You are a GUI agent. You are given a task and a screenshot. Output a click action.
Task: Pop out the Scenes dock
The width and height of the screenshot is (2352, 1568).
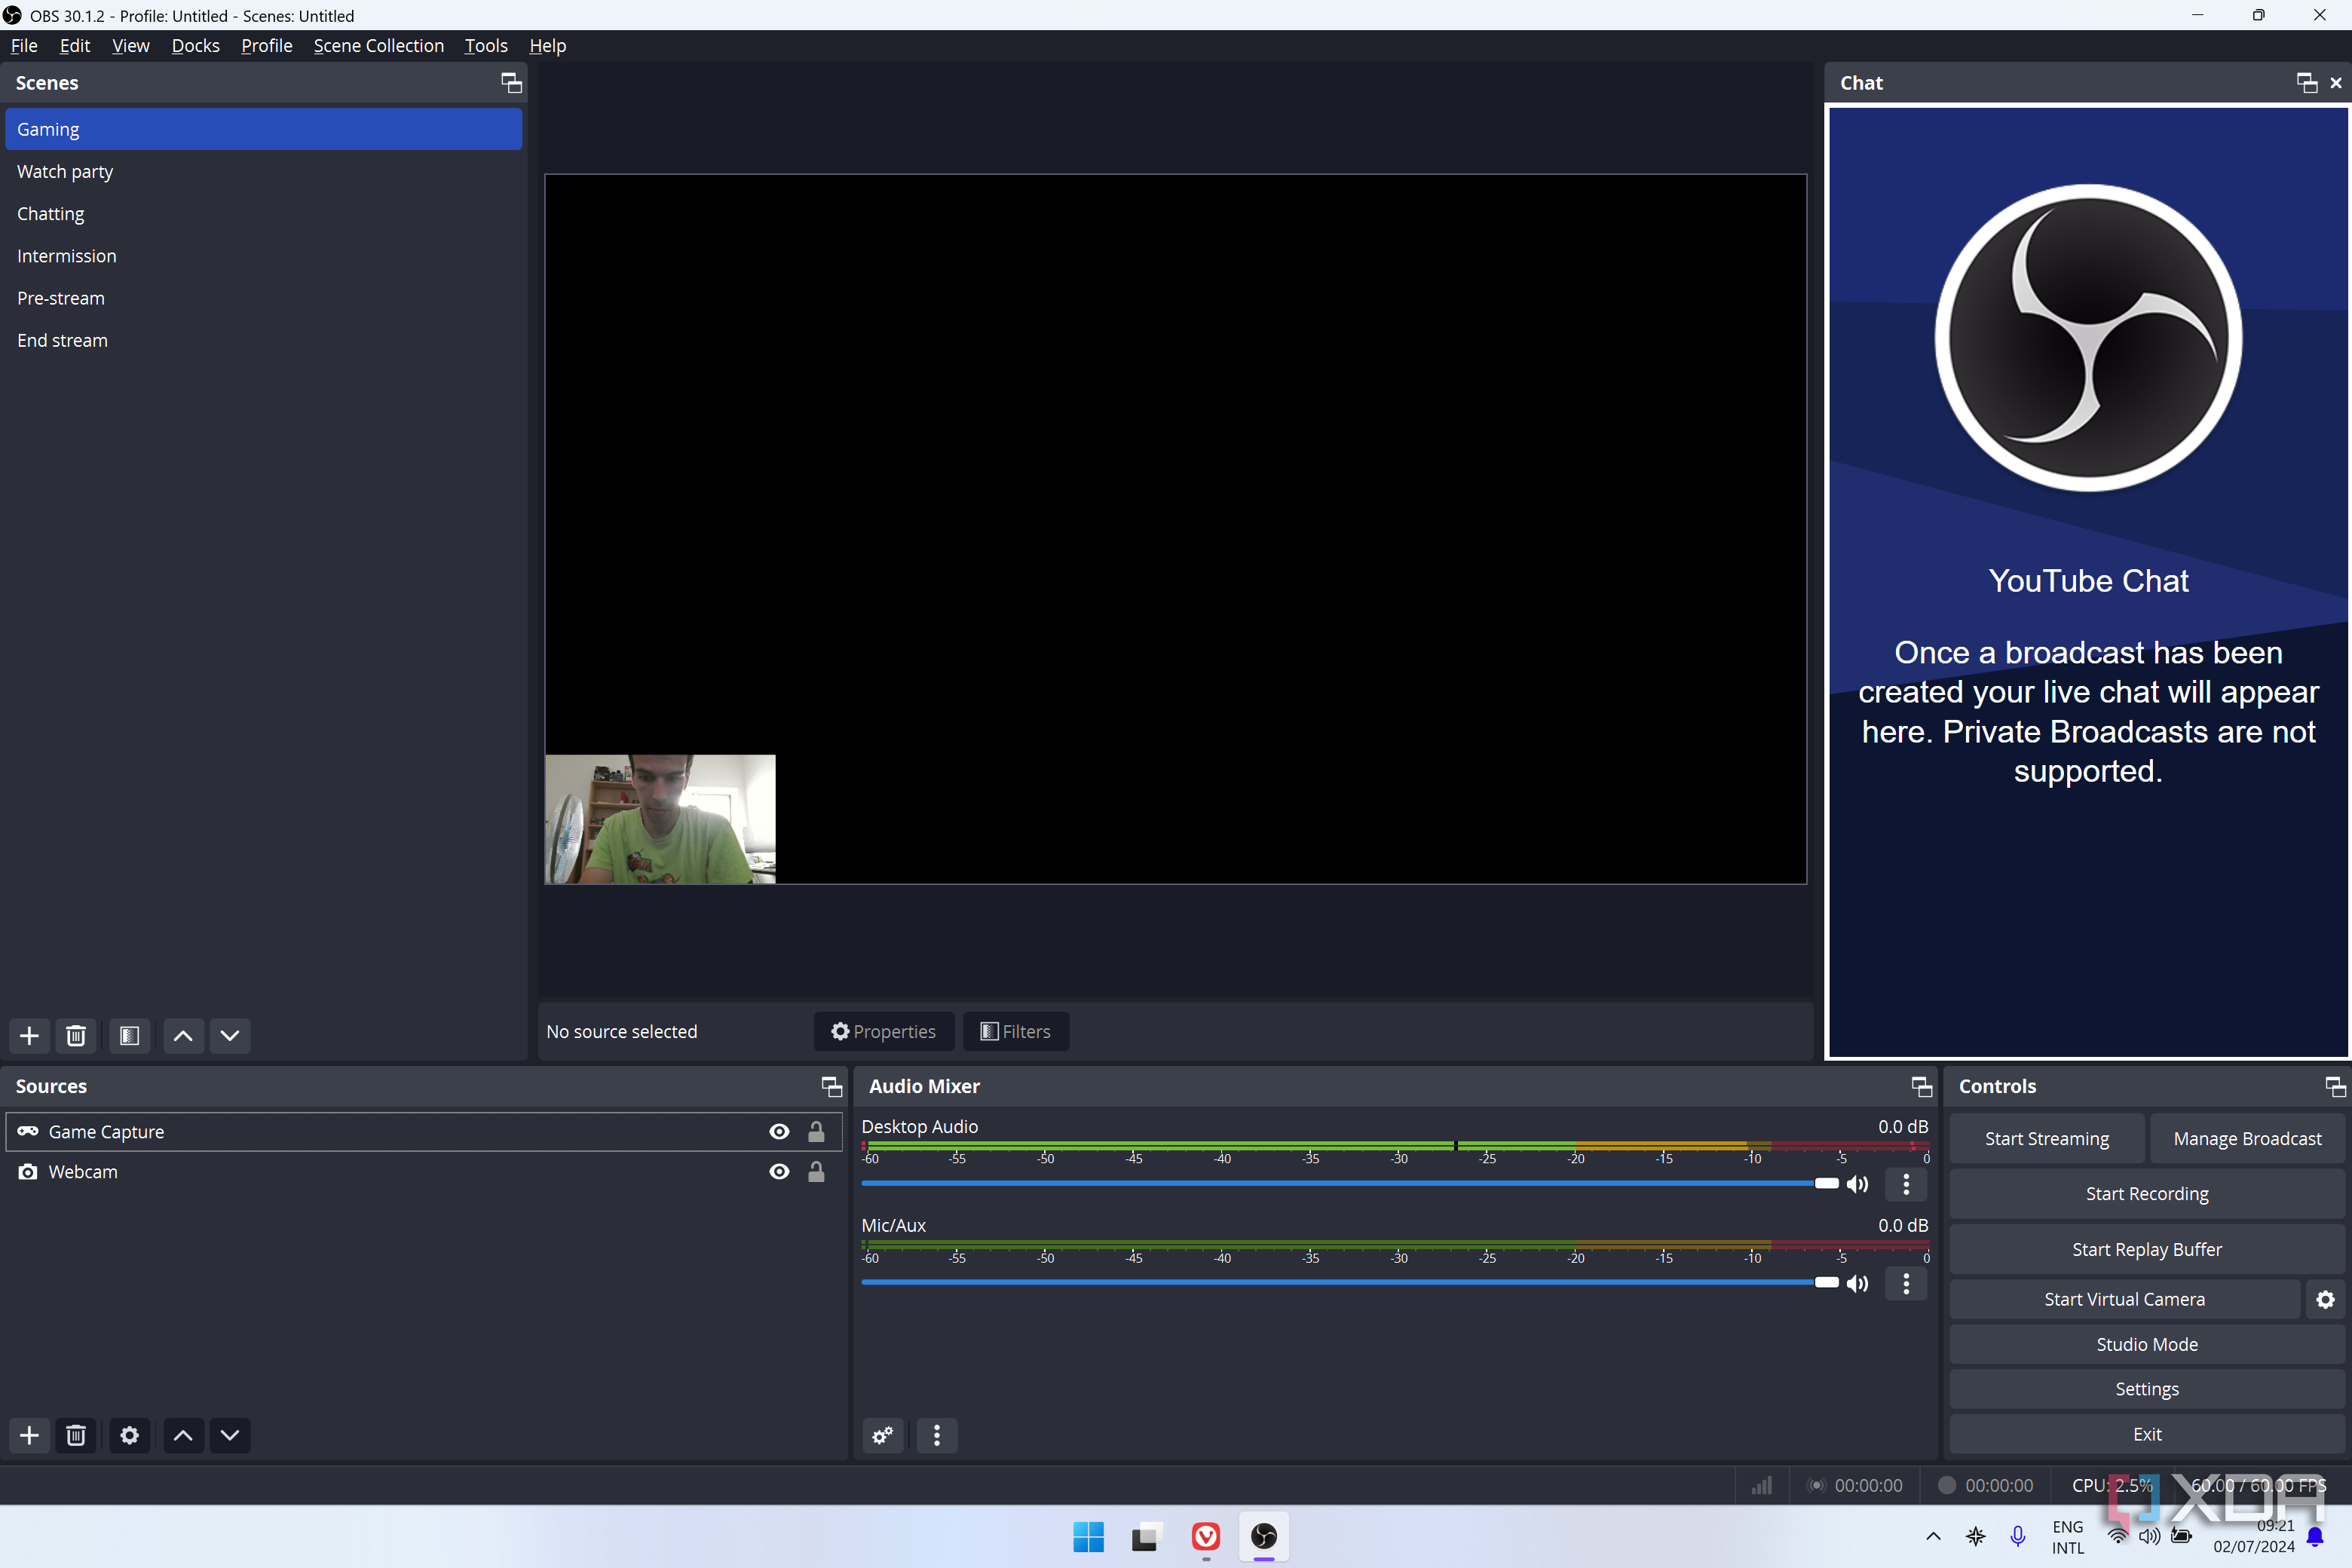tap(511, 83)
